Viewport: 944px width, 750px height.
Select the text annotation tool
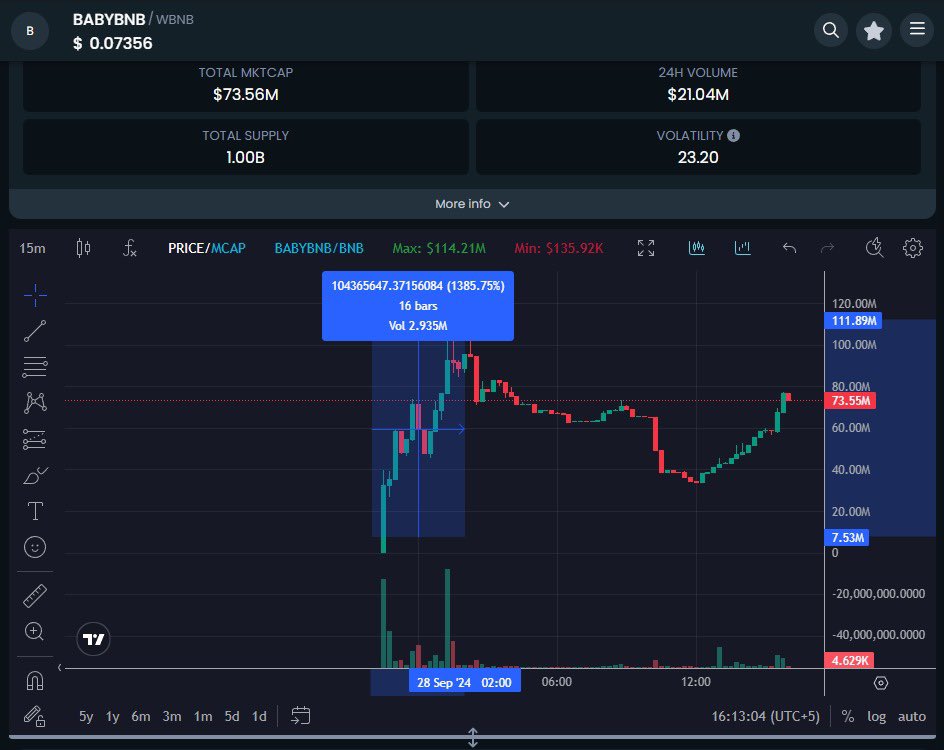click(35, 511)
